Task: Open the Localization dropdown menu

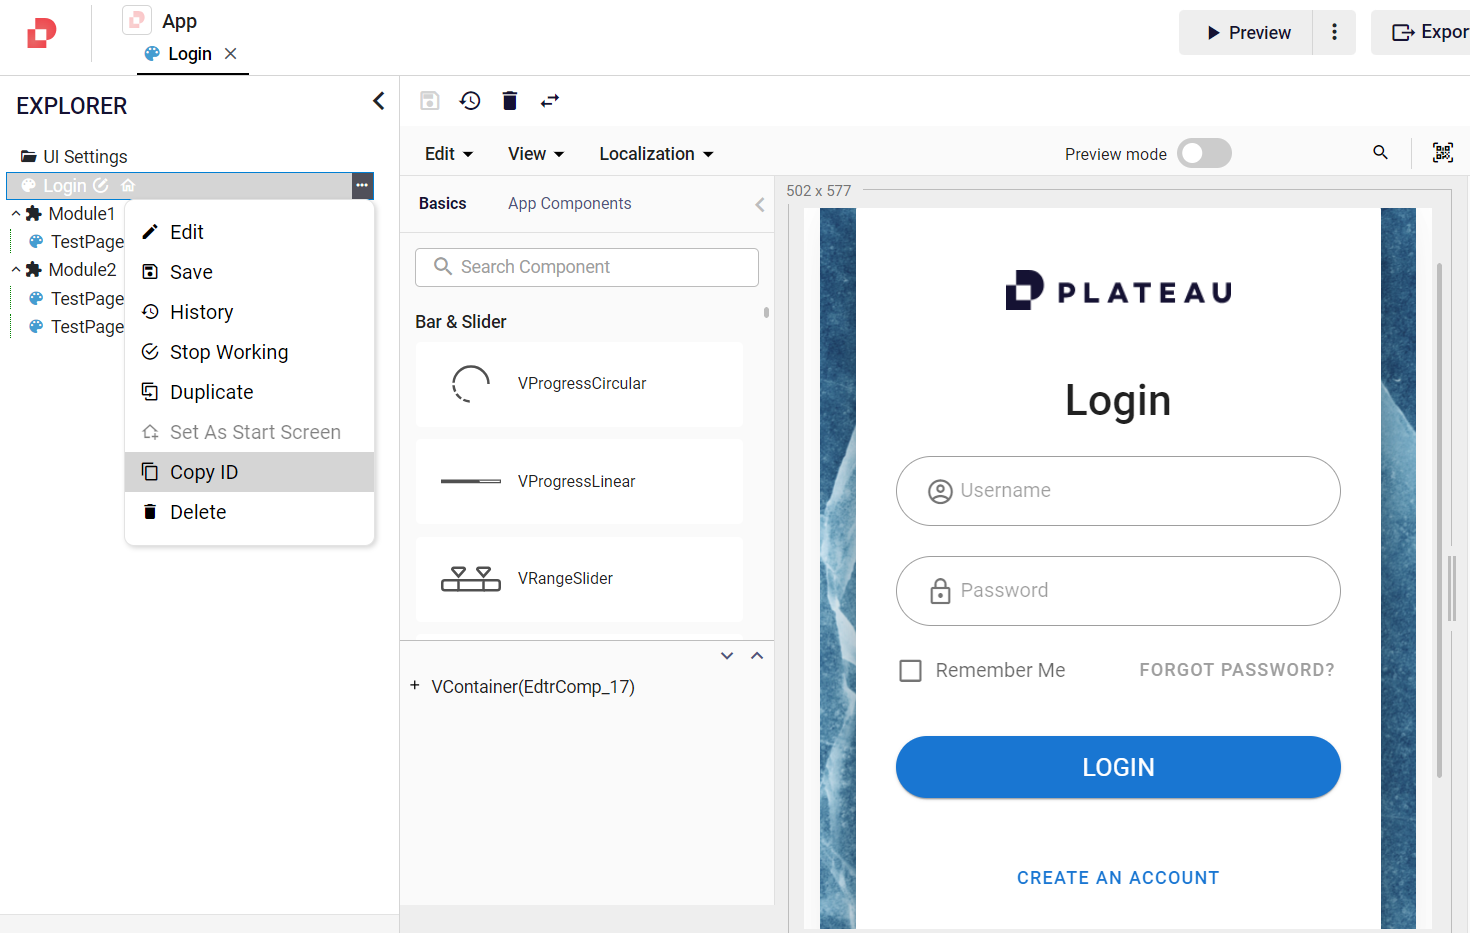Action: point(656,154)
